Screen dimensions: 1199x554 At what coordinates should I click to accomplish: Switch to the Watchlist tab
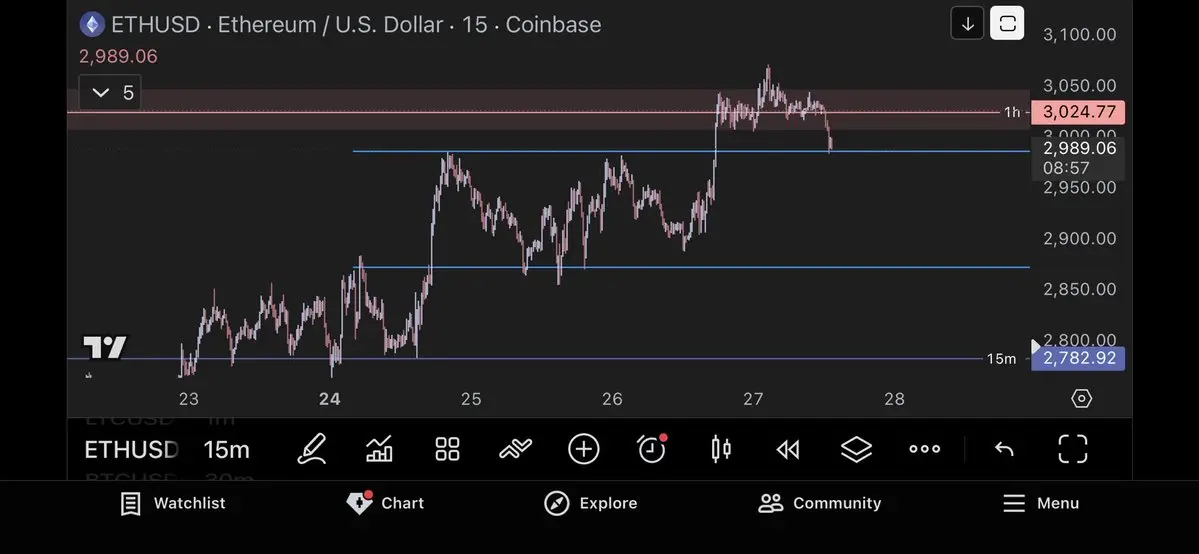pos(173,503)
